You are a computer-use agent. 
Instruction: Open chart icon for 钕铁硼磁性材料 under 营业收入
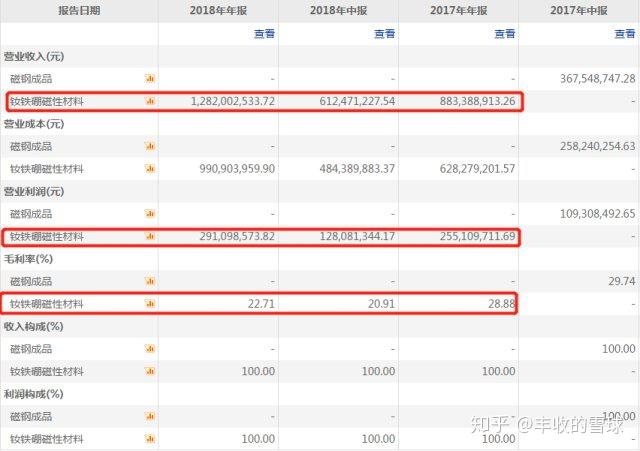click(150, 100)
